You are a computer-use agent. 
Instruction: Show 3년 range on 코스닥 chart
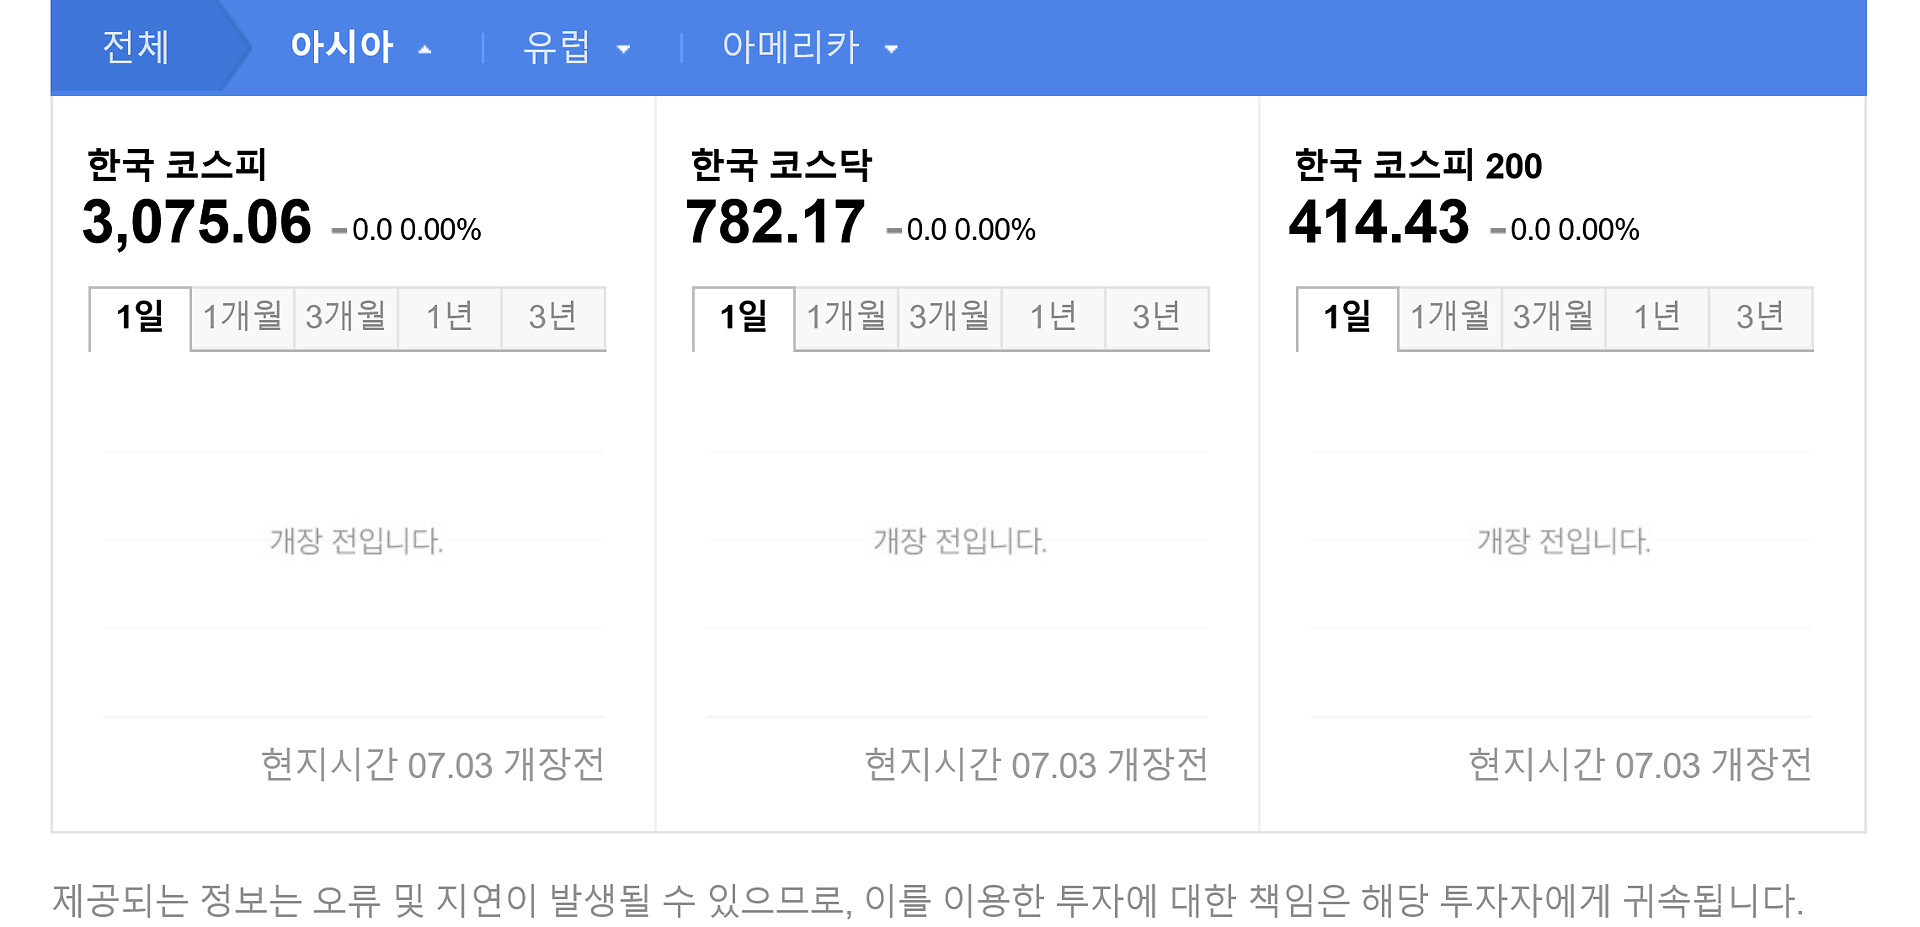(1156, 317)
